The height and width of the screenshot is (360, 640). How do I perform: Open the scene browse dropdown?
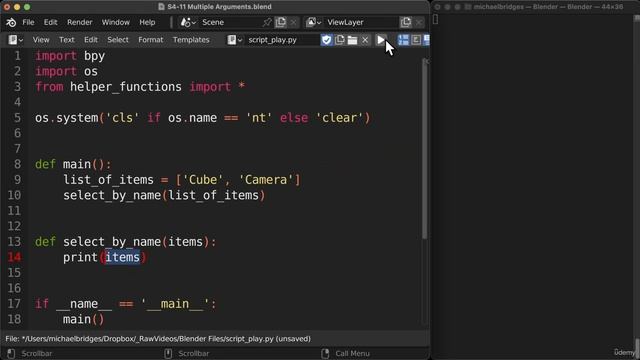pos(188,22)
